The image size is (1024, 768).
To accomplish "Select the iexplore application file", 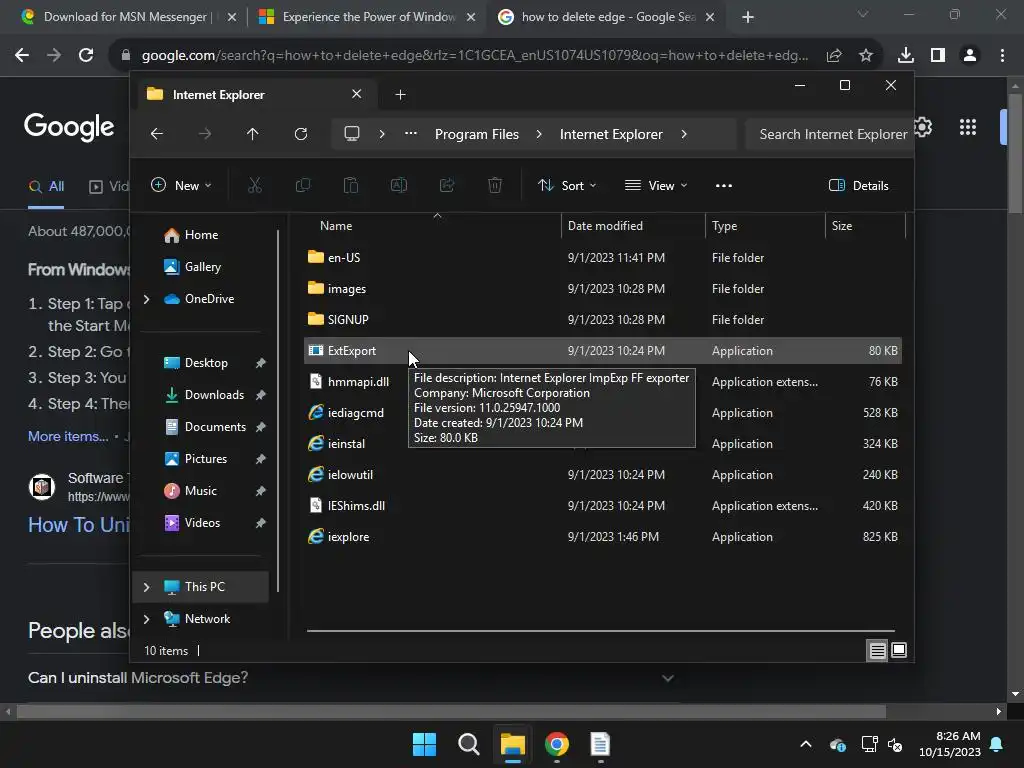I will pyautogui.click(x=603, y=537).
